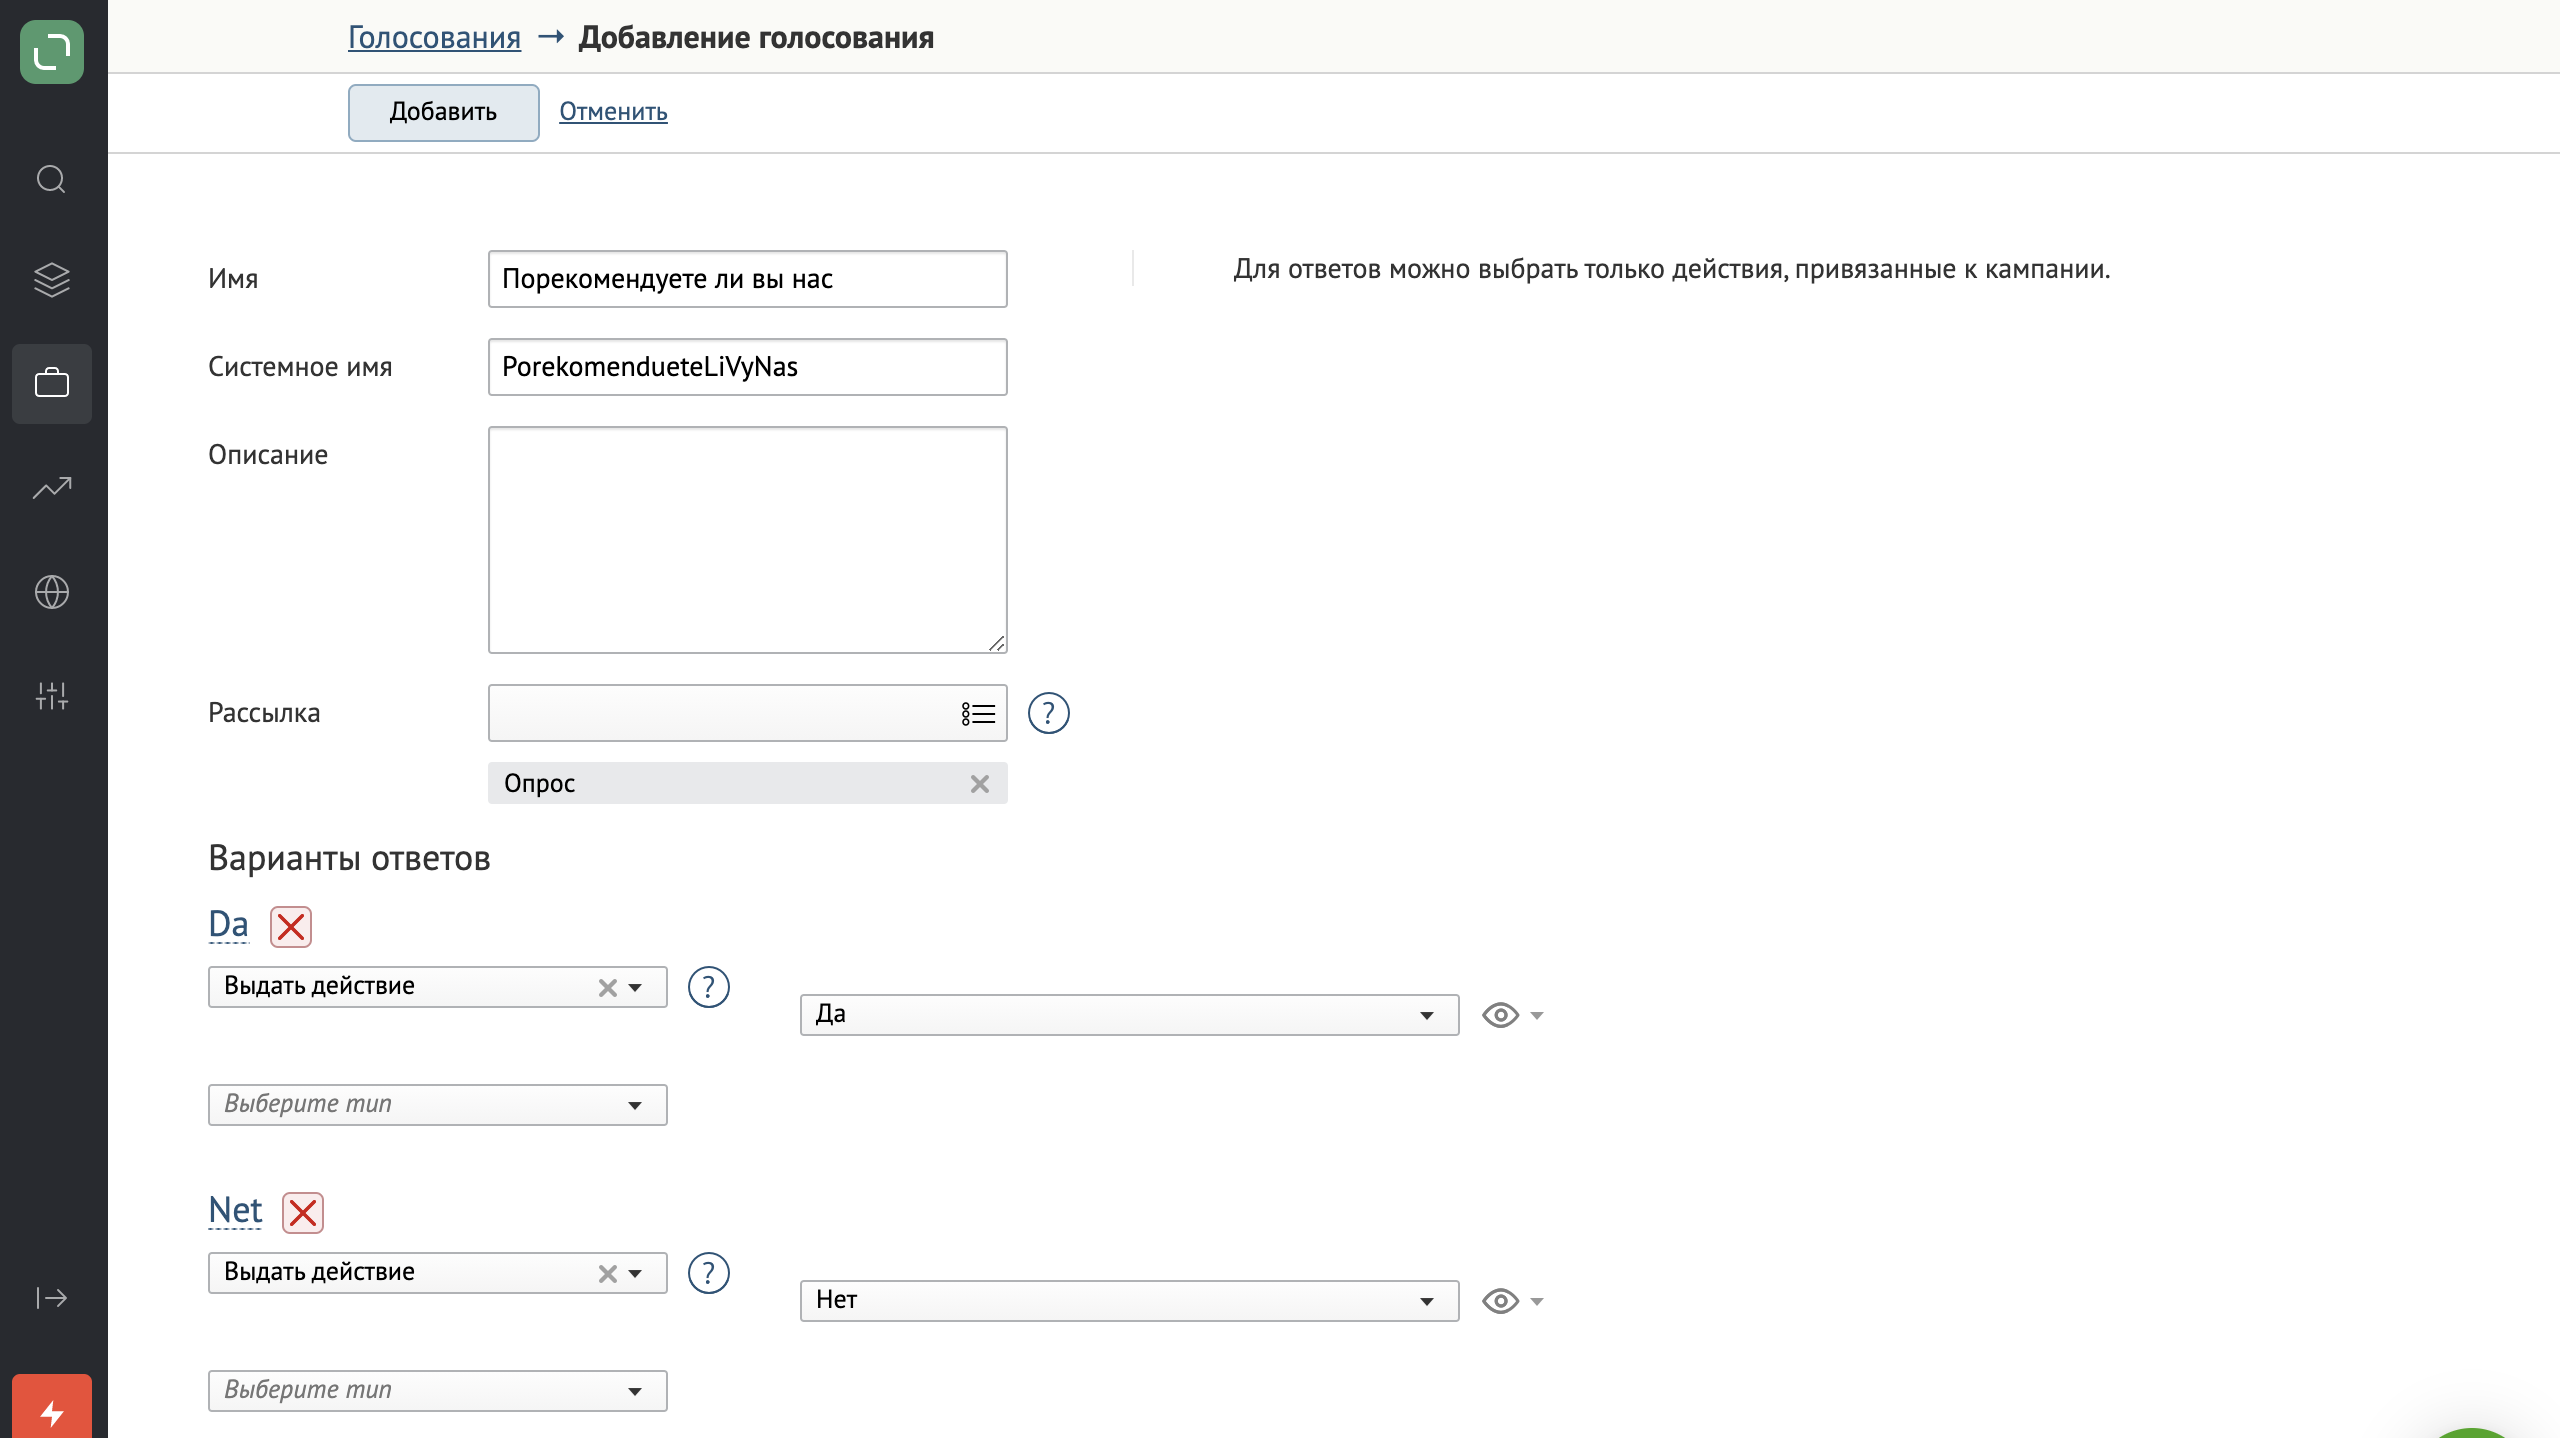
Task: Focus the Имя input field
Action: (x=747, y=279)
